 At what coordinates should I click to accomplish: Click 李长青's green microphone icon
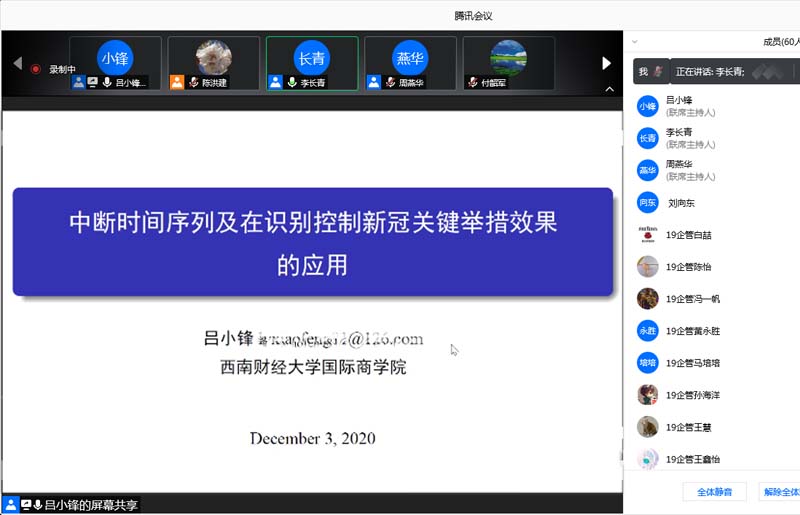[x=293, y=83]
